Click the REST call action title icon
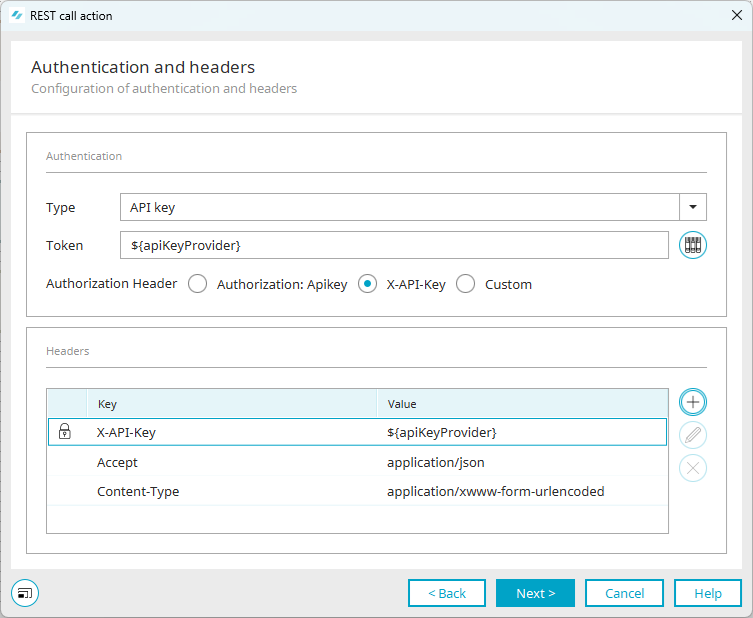This screenshot has height=618, width=753. tap(17, 16)
